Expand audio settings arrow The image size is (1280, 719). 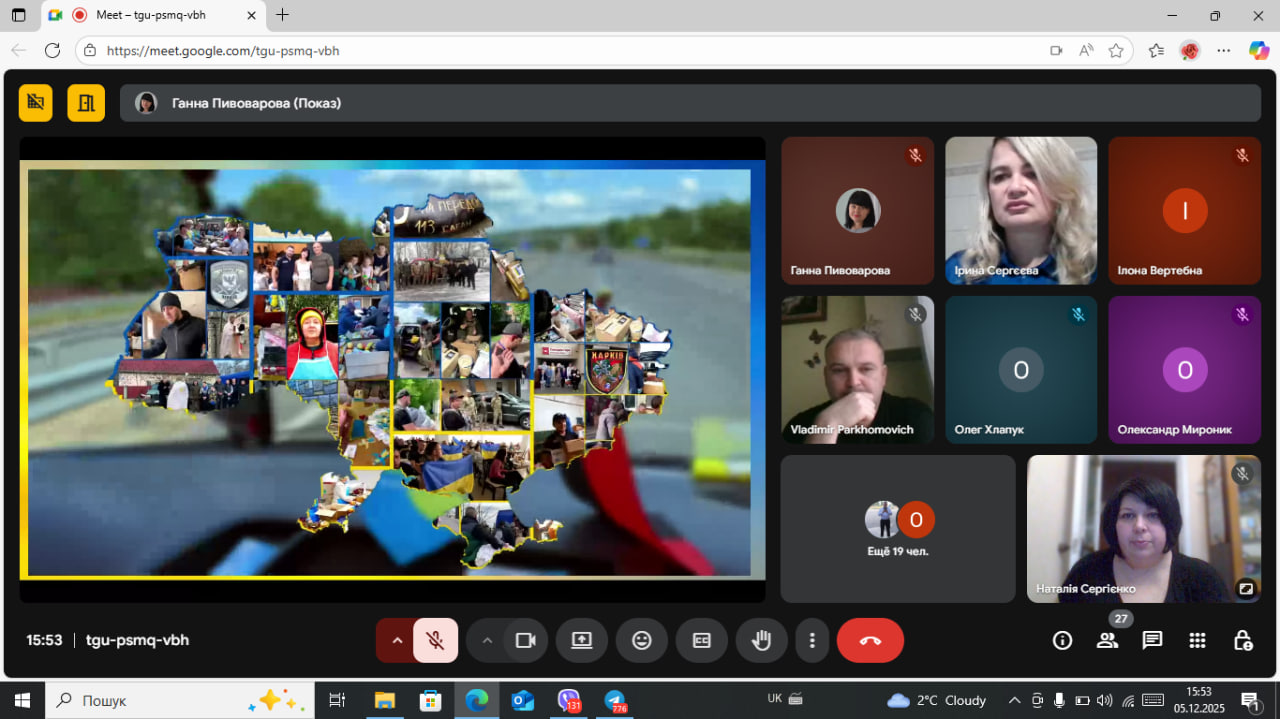click(397, 640)
